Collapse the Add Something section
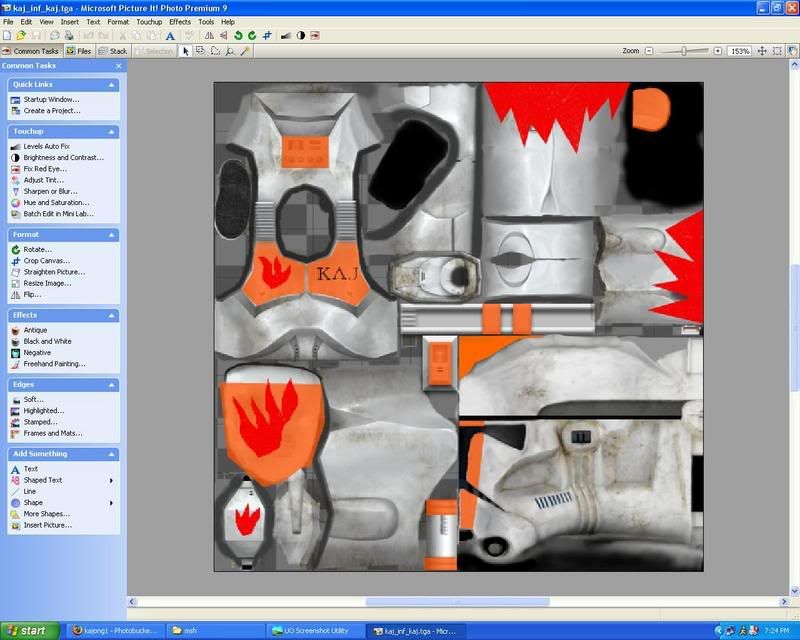This screenshot has width=800, height=640. (x=111, y=454)
